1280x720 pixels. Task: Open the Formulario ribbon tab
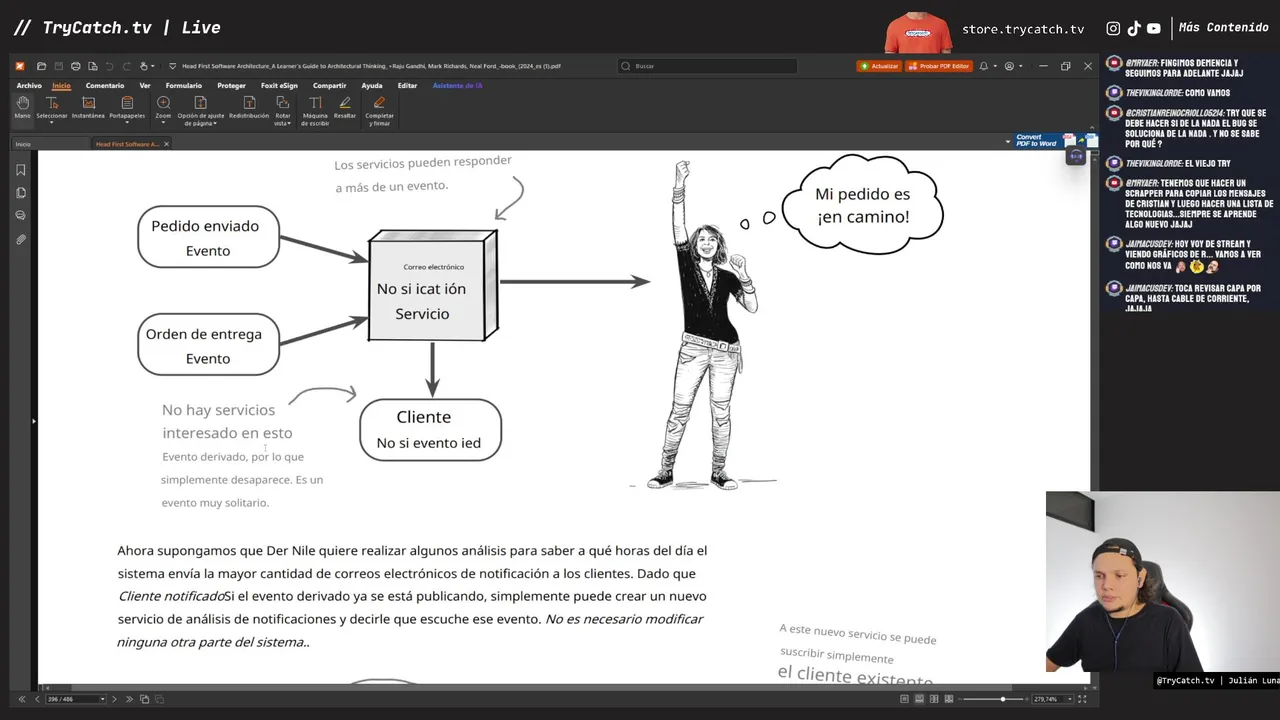[184, 86]
